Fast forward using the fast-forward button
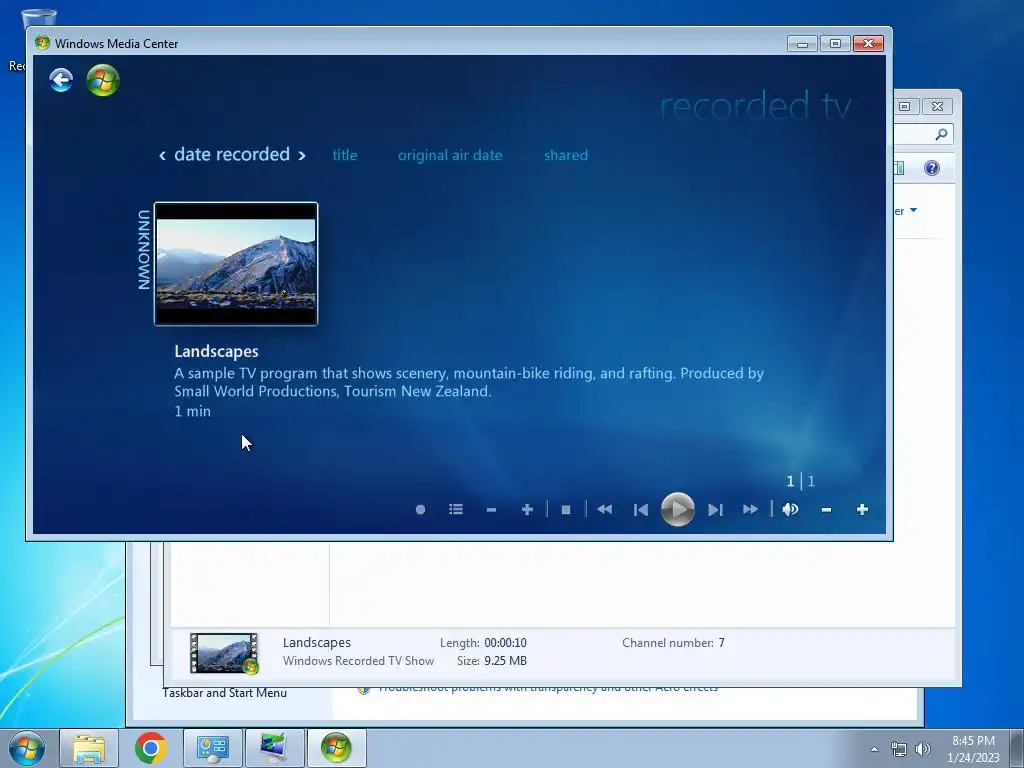The width and height of the screenshot is (1024, 768). tap(750, 509)
